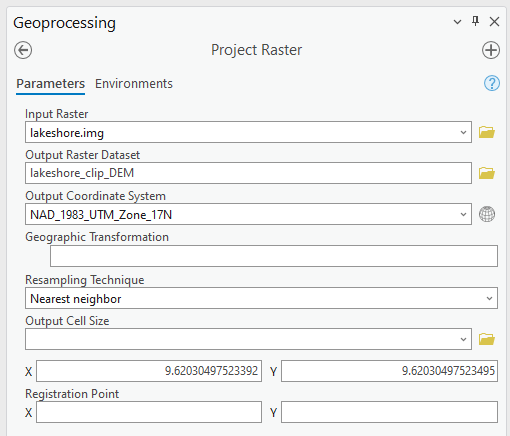Expand the Resampling Technique dropdown
Viewport: 510px width, 436px height.
(x=489, y=298)
